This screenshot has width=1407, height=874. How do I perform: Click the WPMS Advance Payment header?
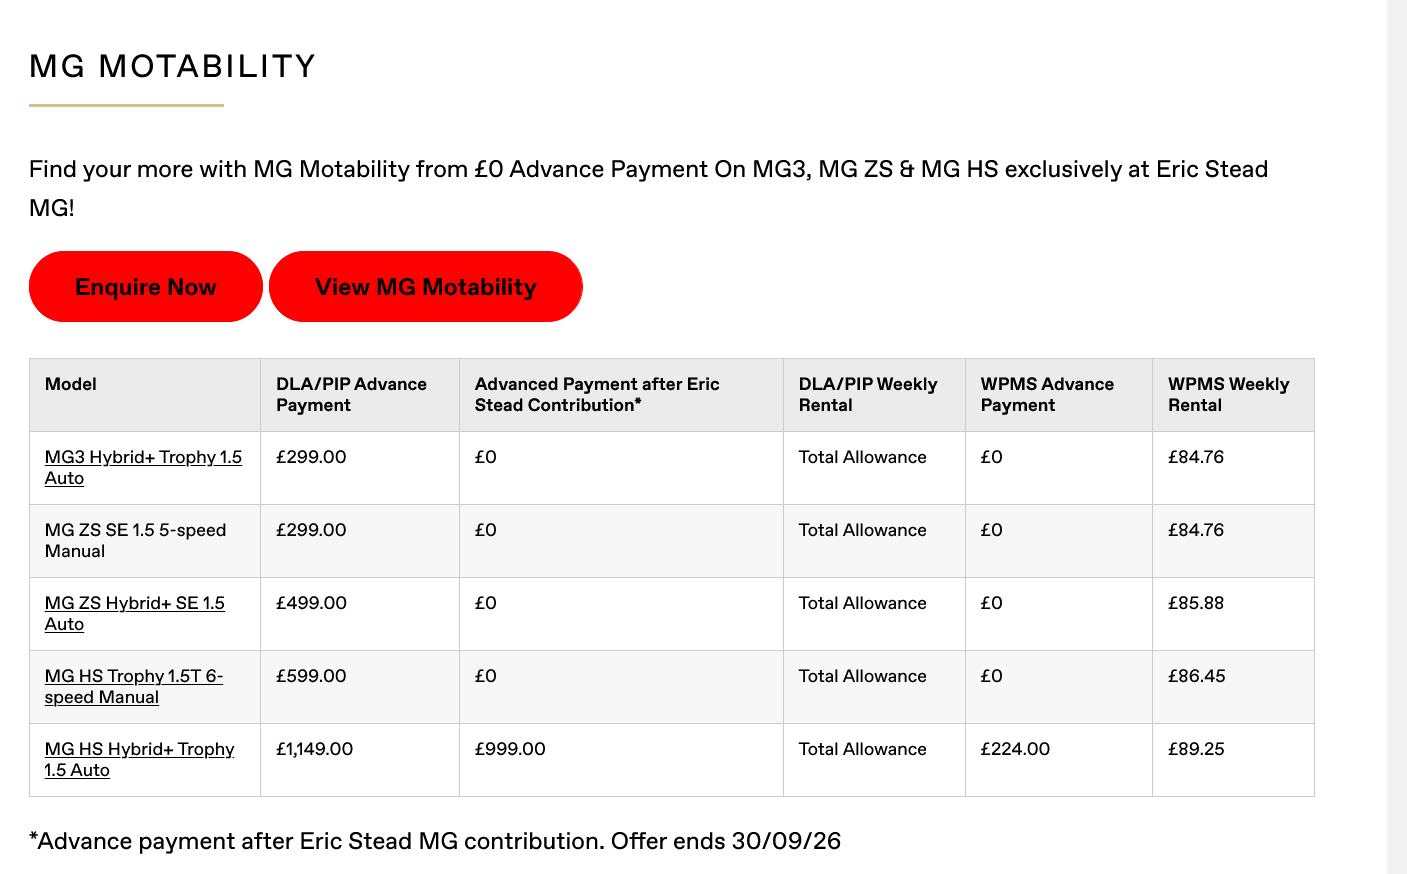pos(1059,395)
